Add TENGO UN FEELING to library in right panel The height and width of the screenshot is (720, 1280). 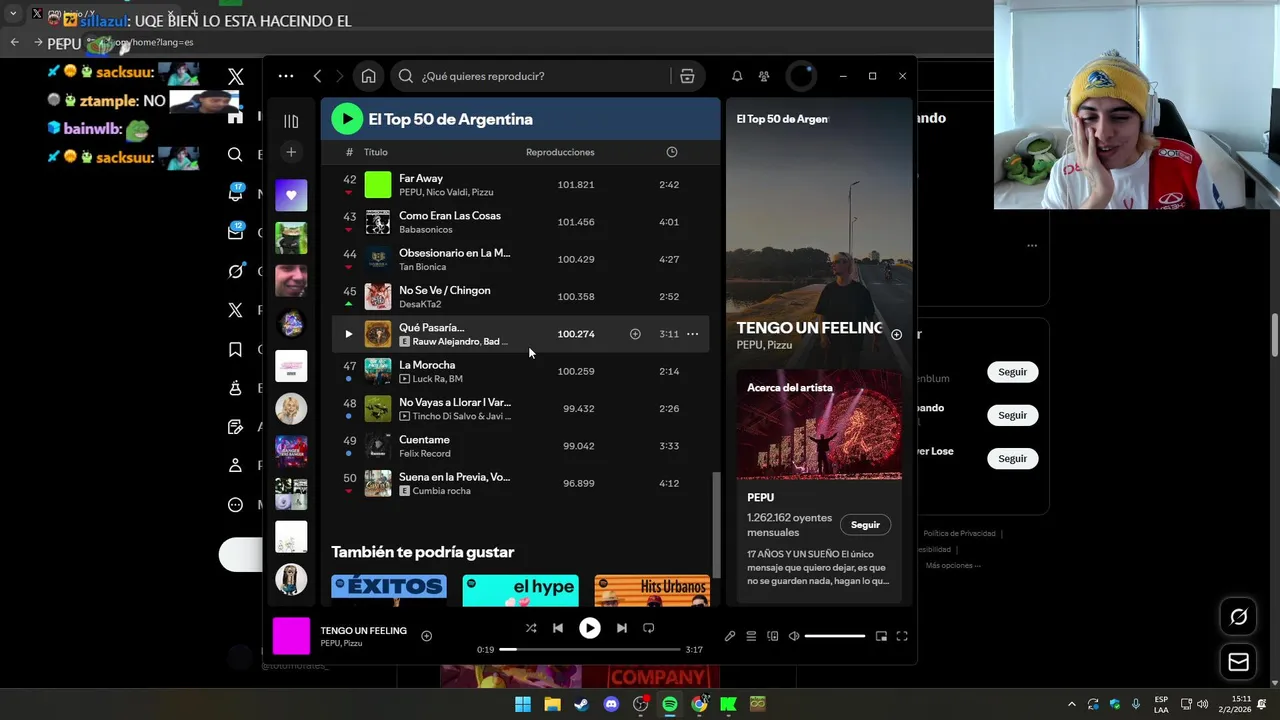click(x=896, y=335)
